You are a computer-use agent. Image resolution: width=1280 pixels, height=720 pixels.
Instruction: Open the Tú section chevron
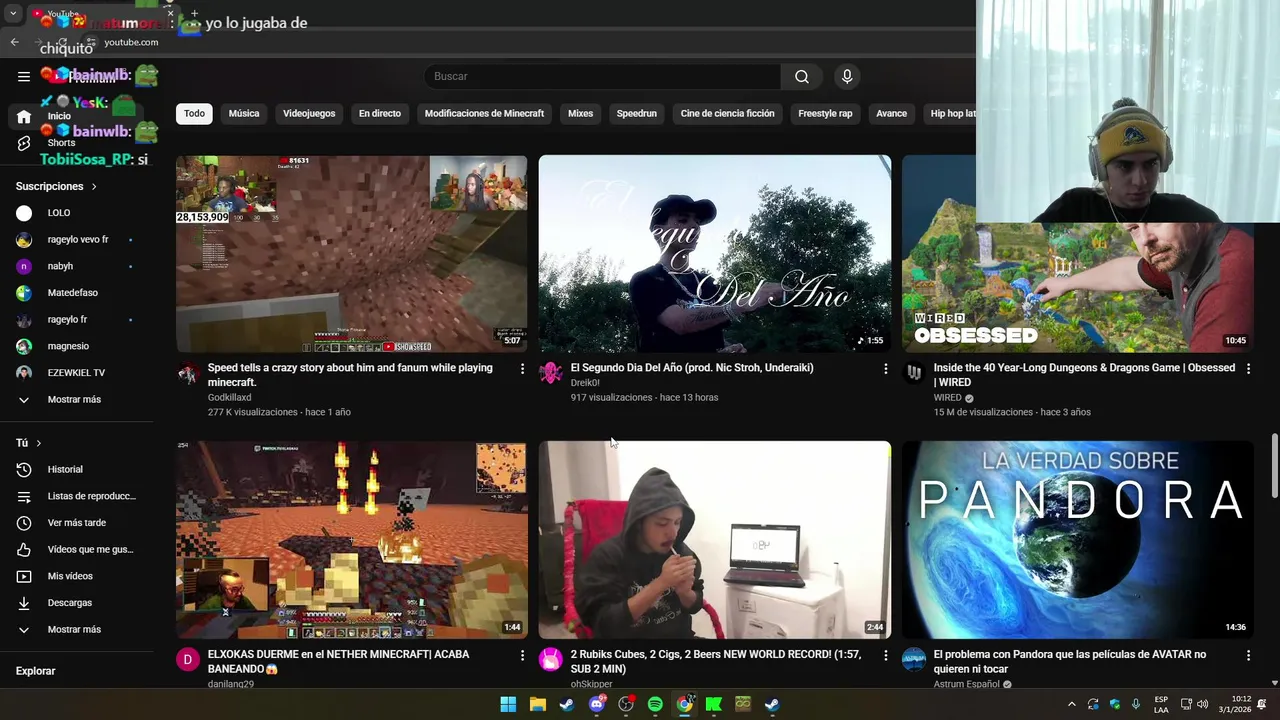point(39,443)
